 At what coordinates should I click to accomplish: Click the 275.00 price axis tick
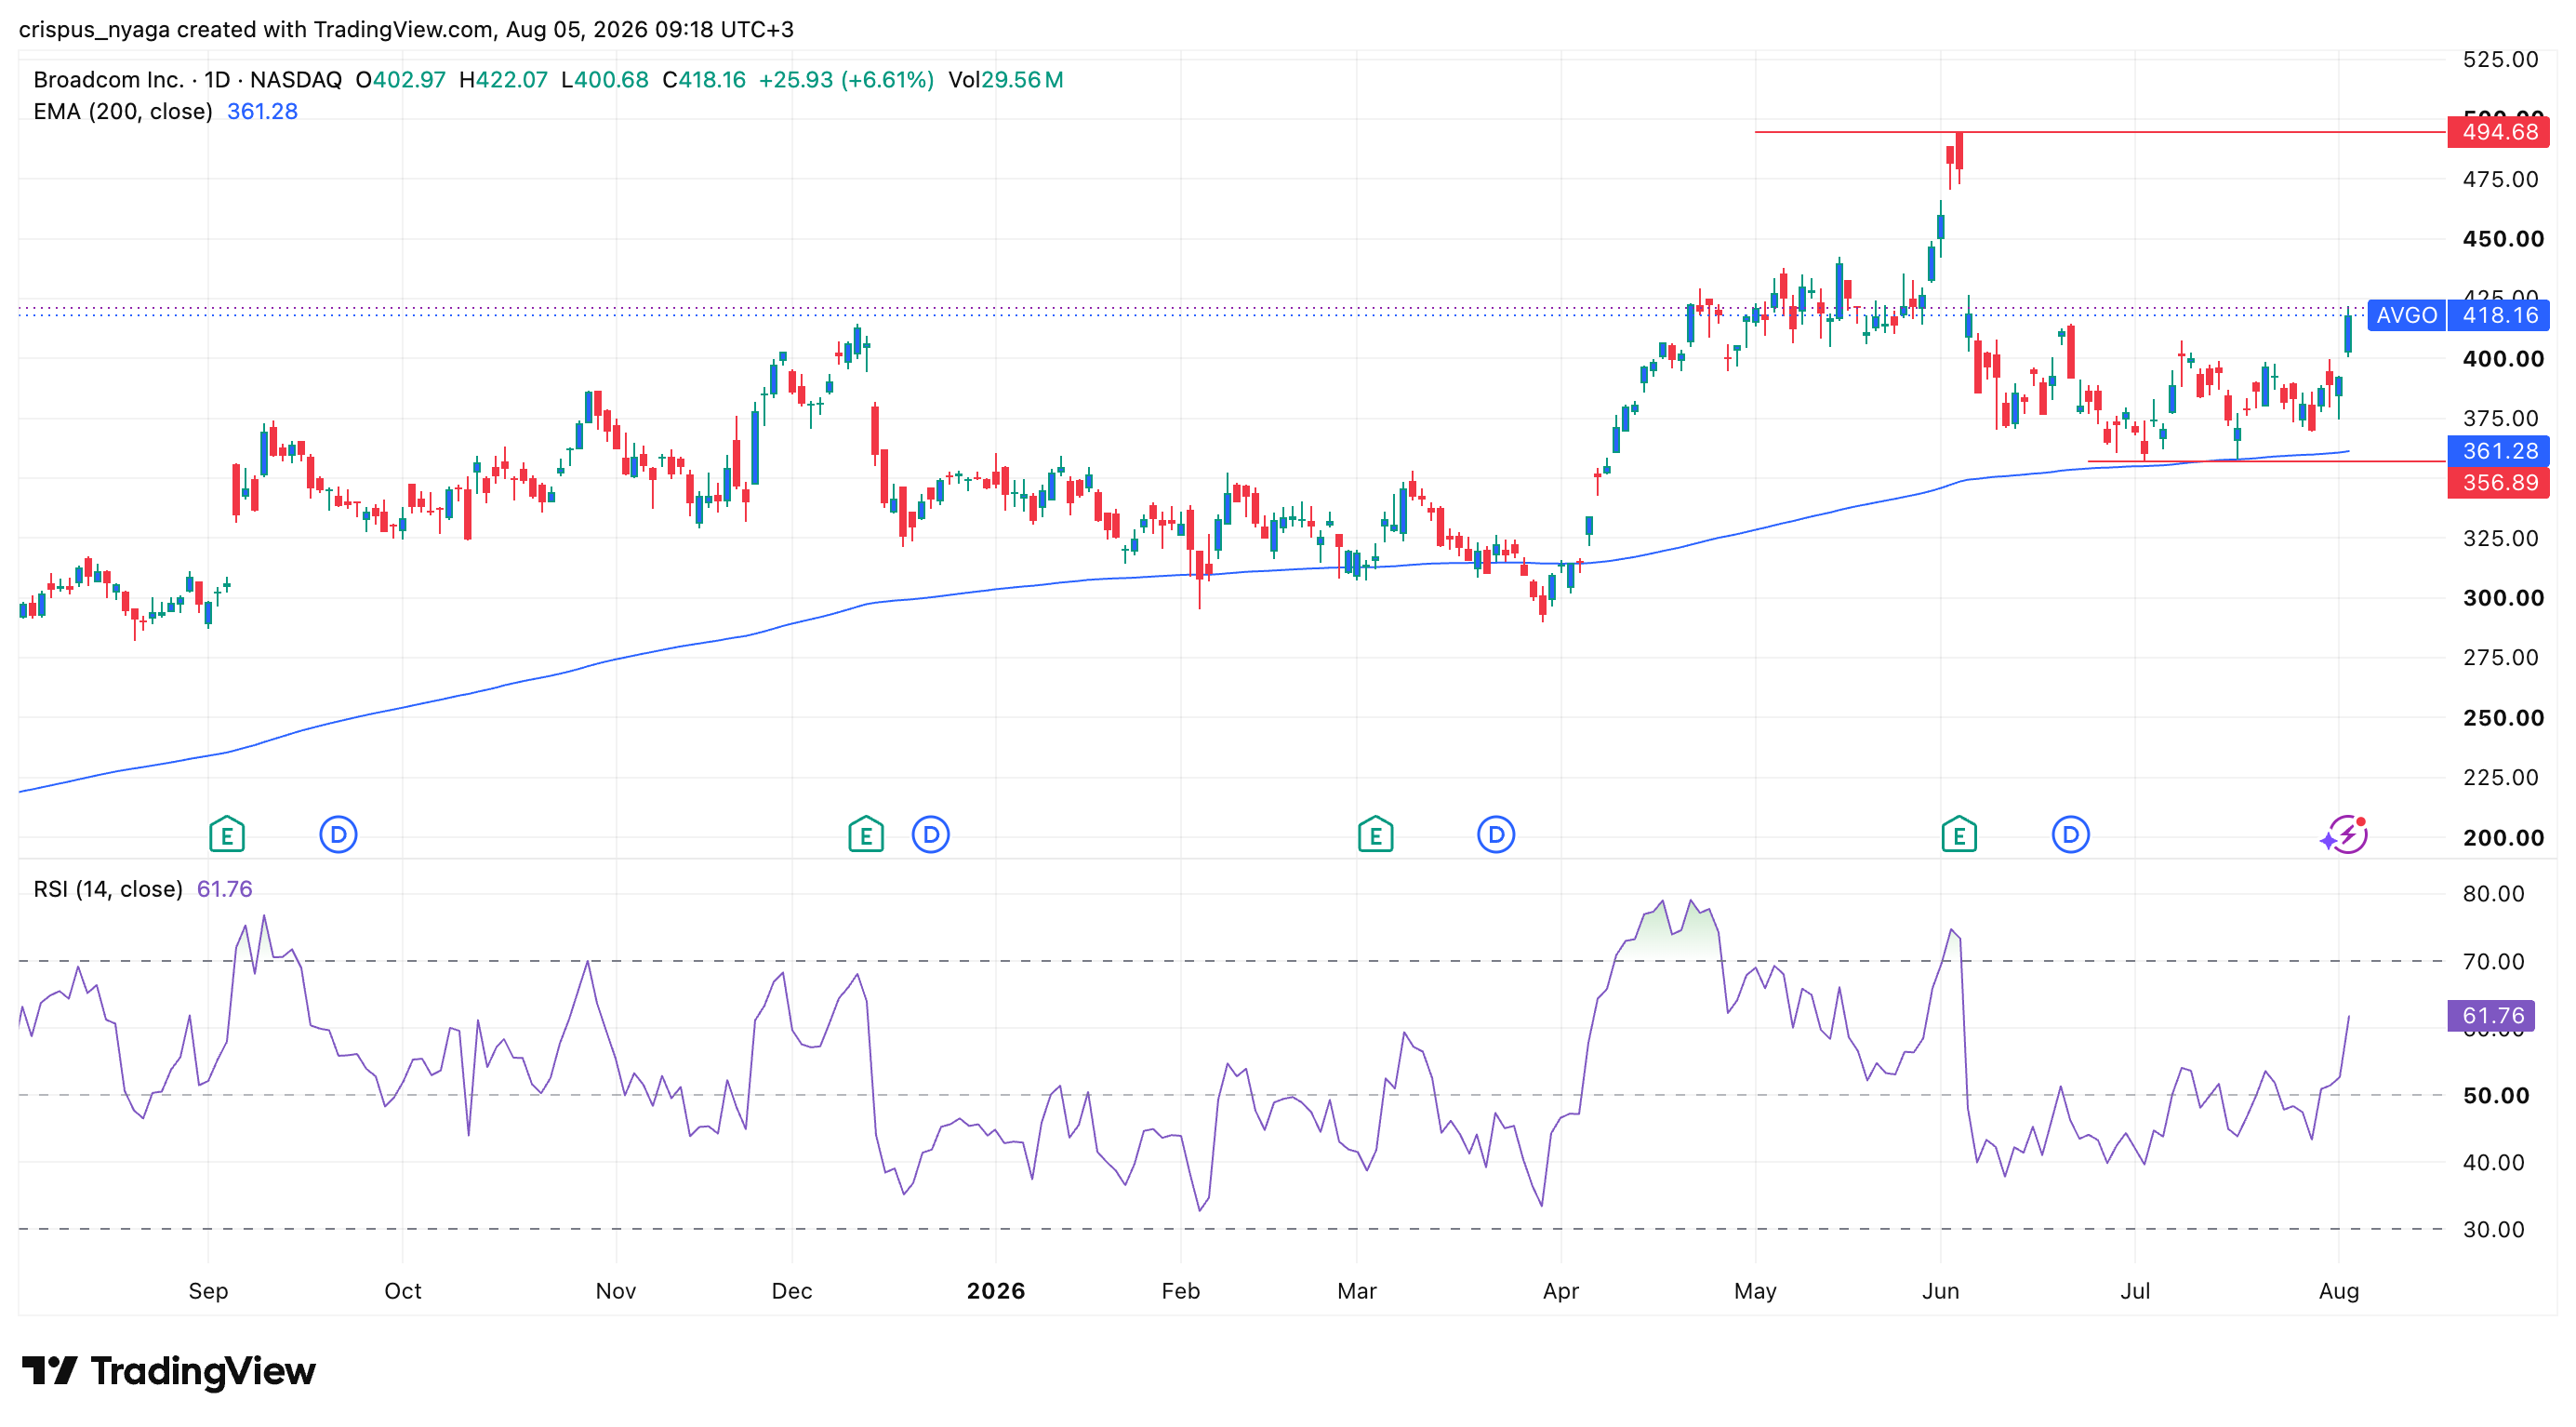(2501, 658)
